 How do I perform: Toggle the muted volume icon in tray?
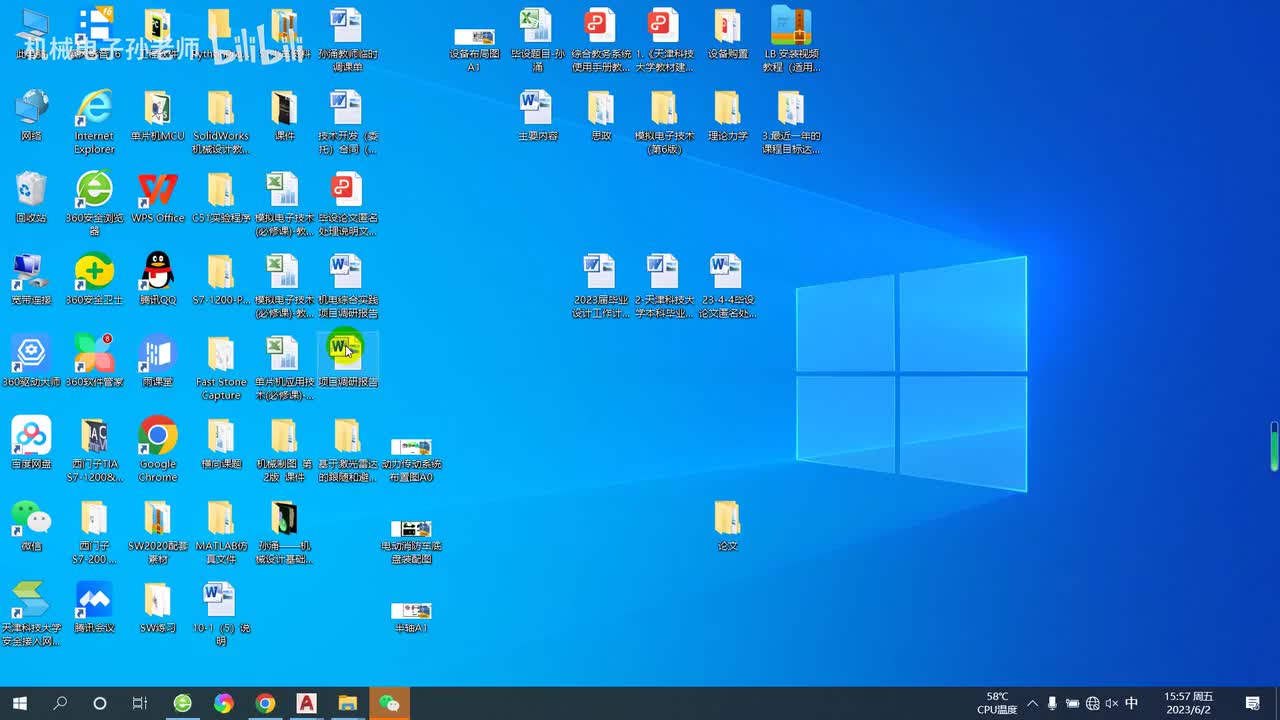pyautogui.click(x=1111, y=703)
